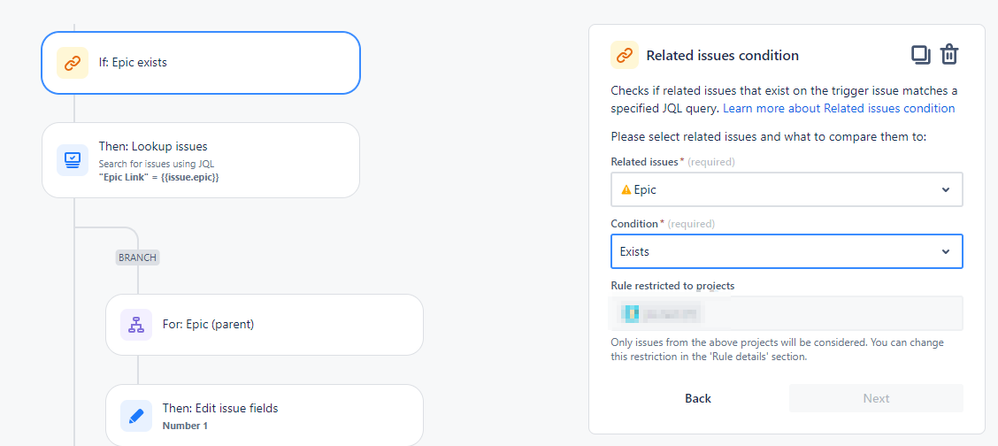Click the warning icon beside Epic
998x446 pixels.
[626, 190]
